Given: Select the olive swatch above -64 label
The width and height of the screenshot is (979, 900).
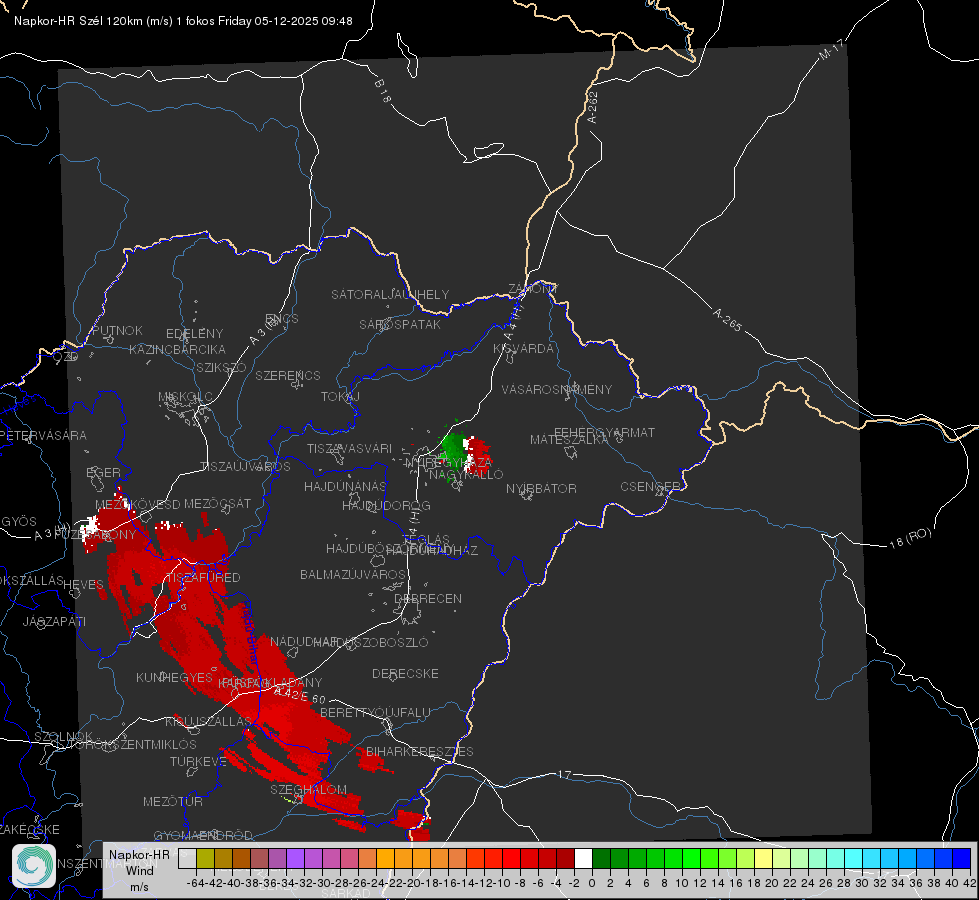Looking at the screenshot, I should [205, 858].
